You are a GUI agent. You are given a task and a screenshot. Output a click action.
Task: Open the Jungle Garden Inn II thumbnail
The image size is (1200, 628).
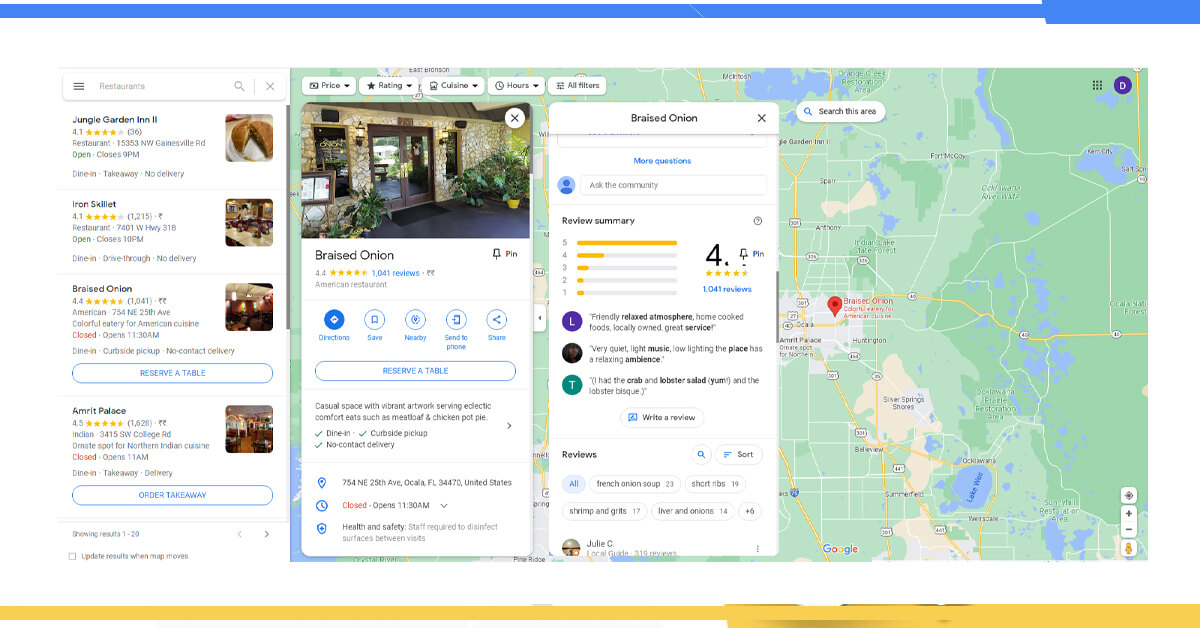249,138
